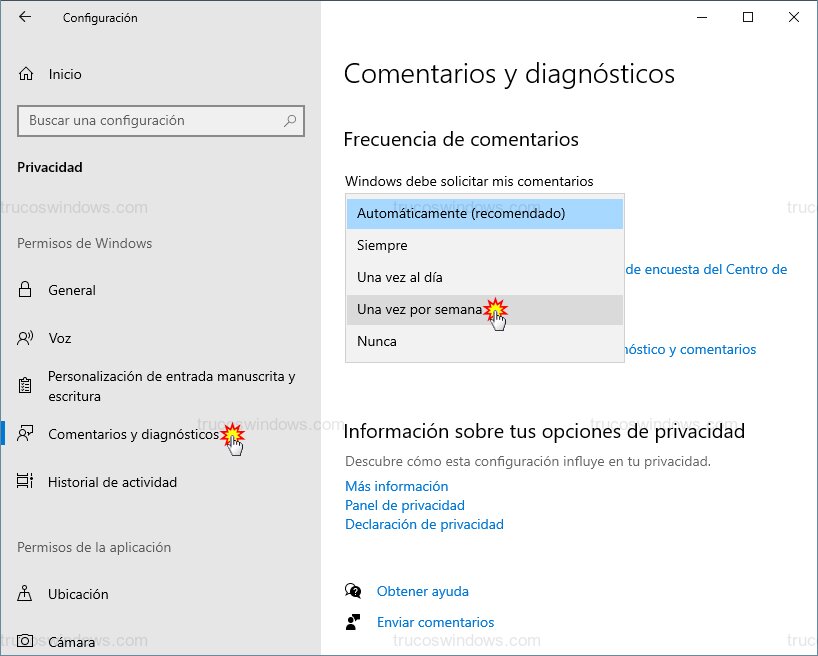Click the Obtener ayuda headset icon
The image size is (818, 656).
coord(354,591)
